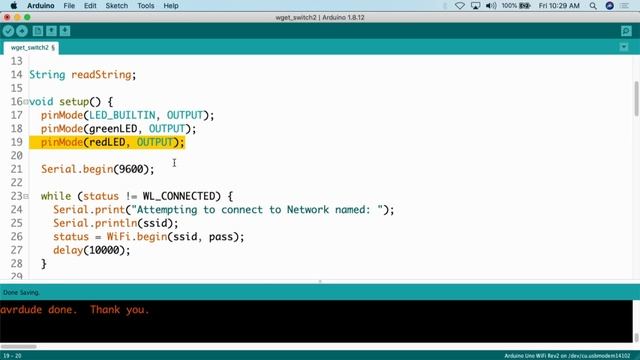Click 'WiFi.begin(ssid, pass);' text

pos(176,237)
